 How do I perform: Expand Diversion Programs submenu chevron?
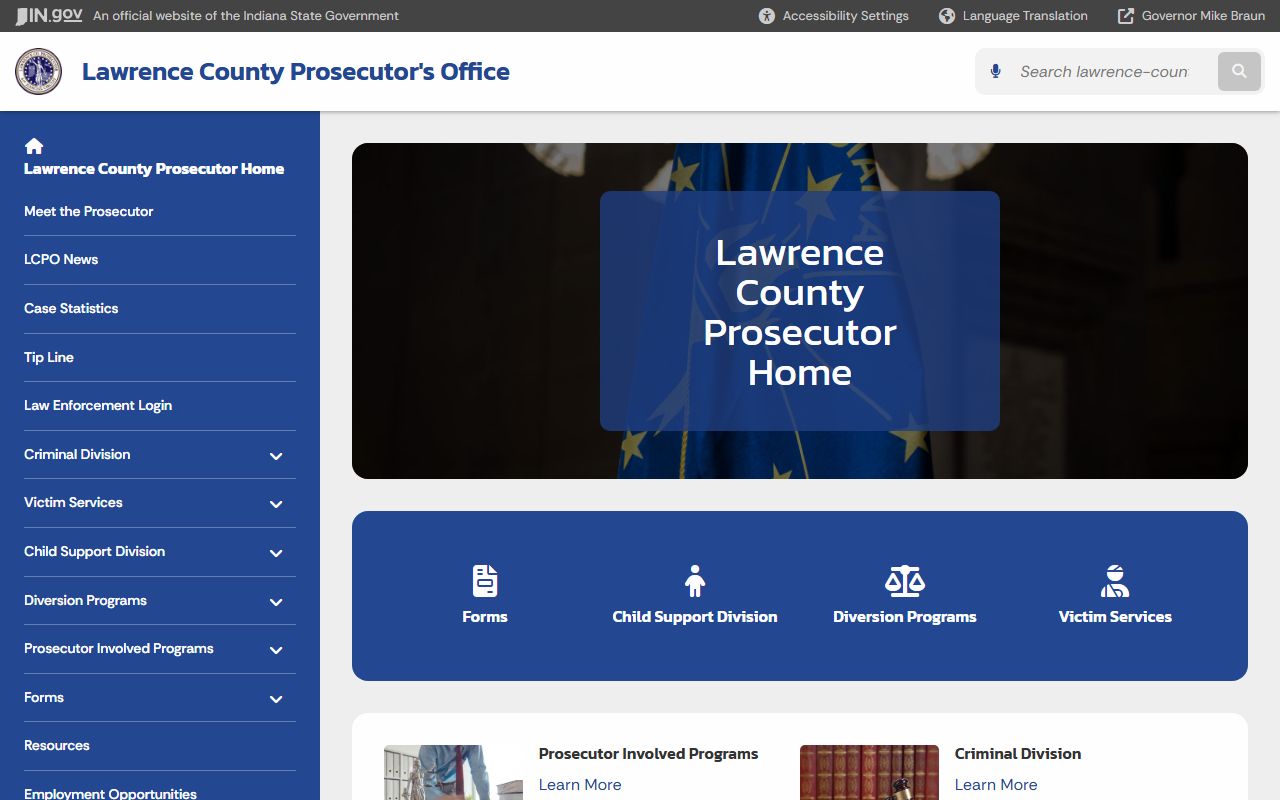(x=276, y=602)
